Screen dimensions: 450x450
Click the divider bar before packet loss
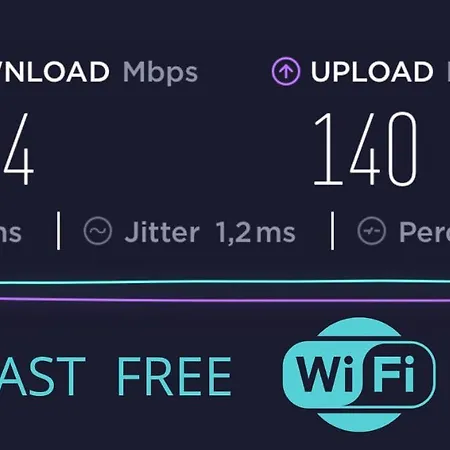coord(332,231)
